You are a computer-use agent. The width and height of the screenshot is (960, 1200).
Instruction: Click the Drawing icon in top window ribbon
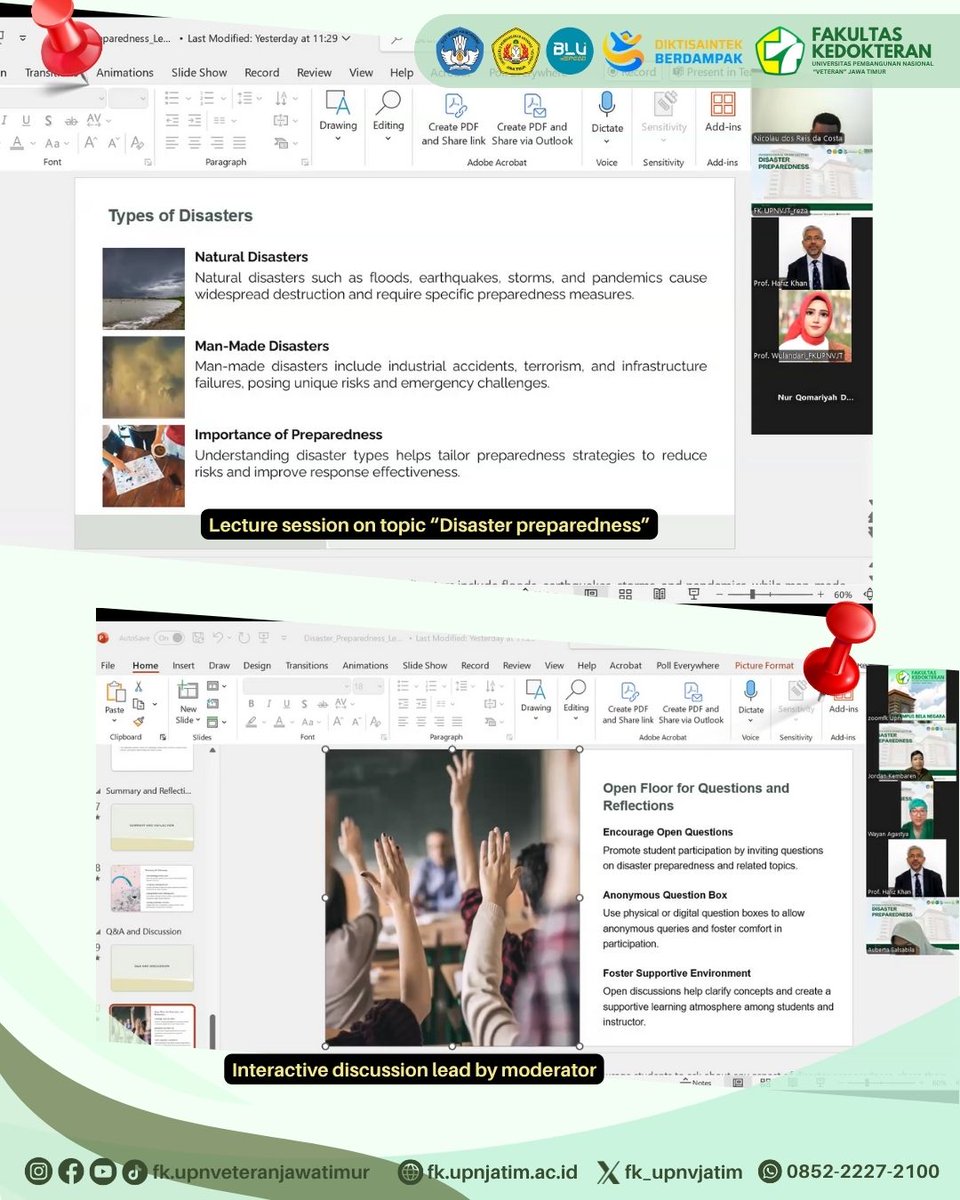[x=338, y=104]
